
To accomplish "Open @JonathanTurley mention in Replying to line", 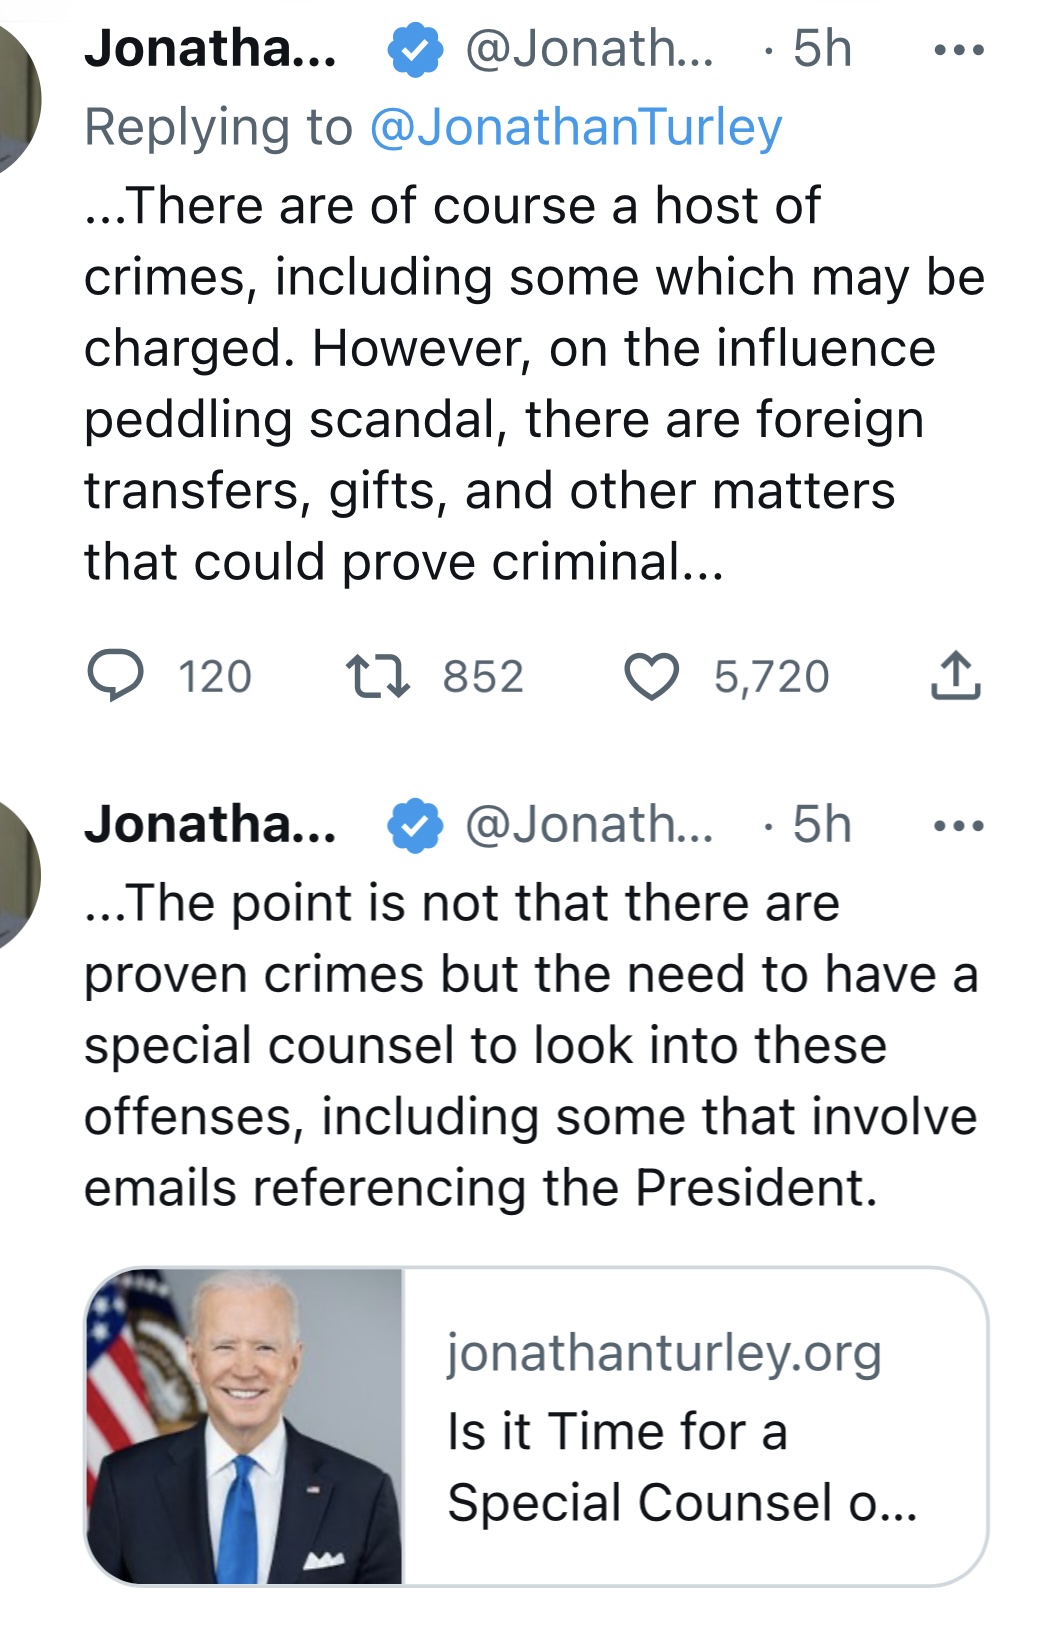I will point(576,128).
